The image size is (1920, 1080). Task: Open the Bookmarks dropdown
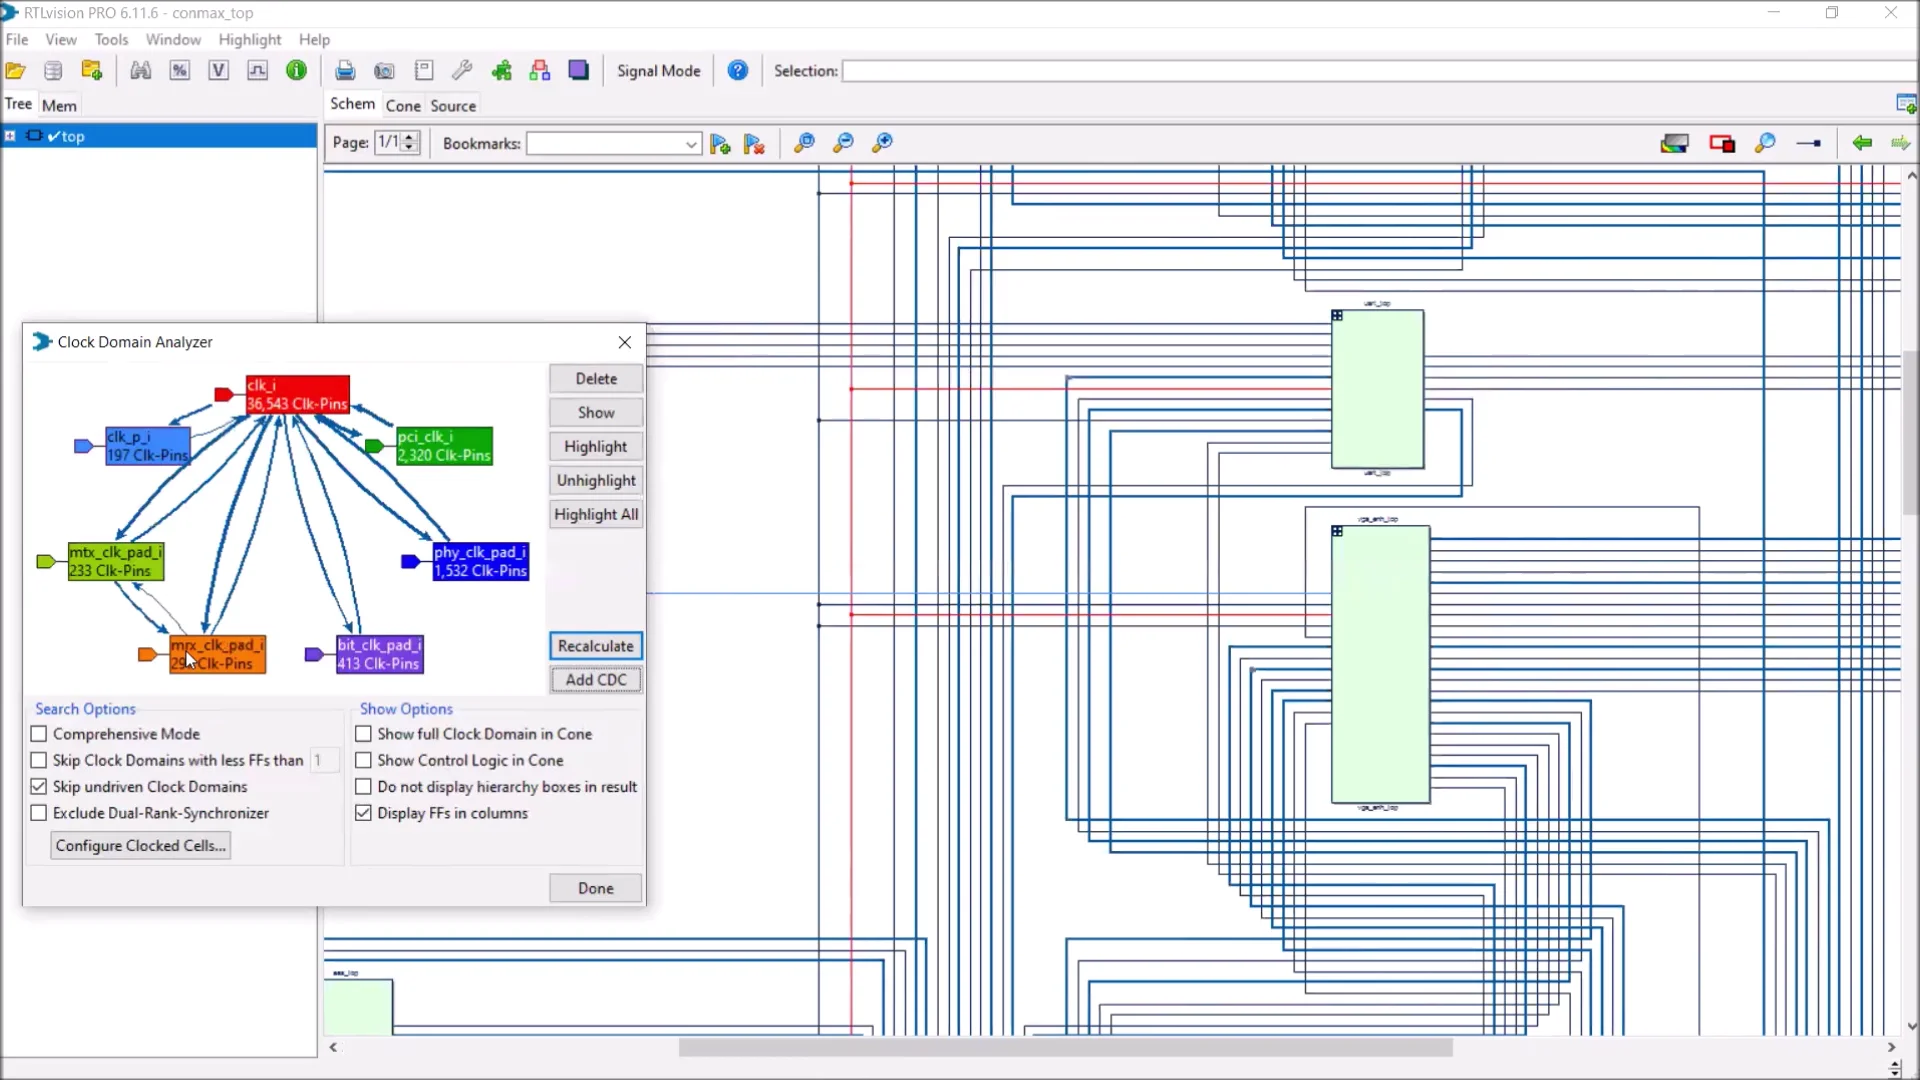pyautogui.click(x=690, y=144)
